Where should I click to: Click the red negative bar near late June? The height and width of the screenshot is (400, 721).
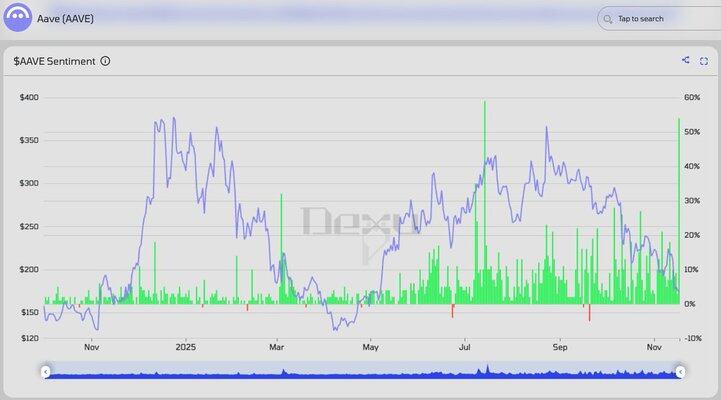point(452,310)
